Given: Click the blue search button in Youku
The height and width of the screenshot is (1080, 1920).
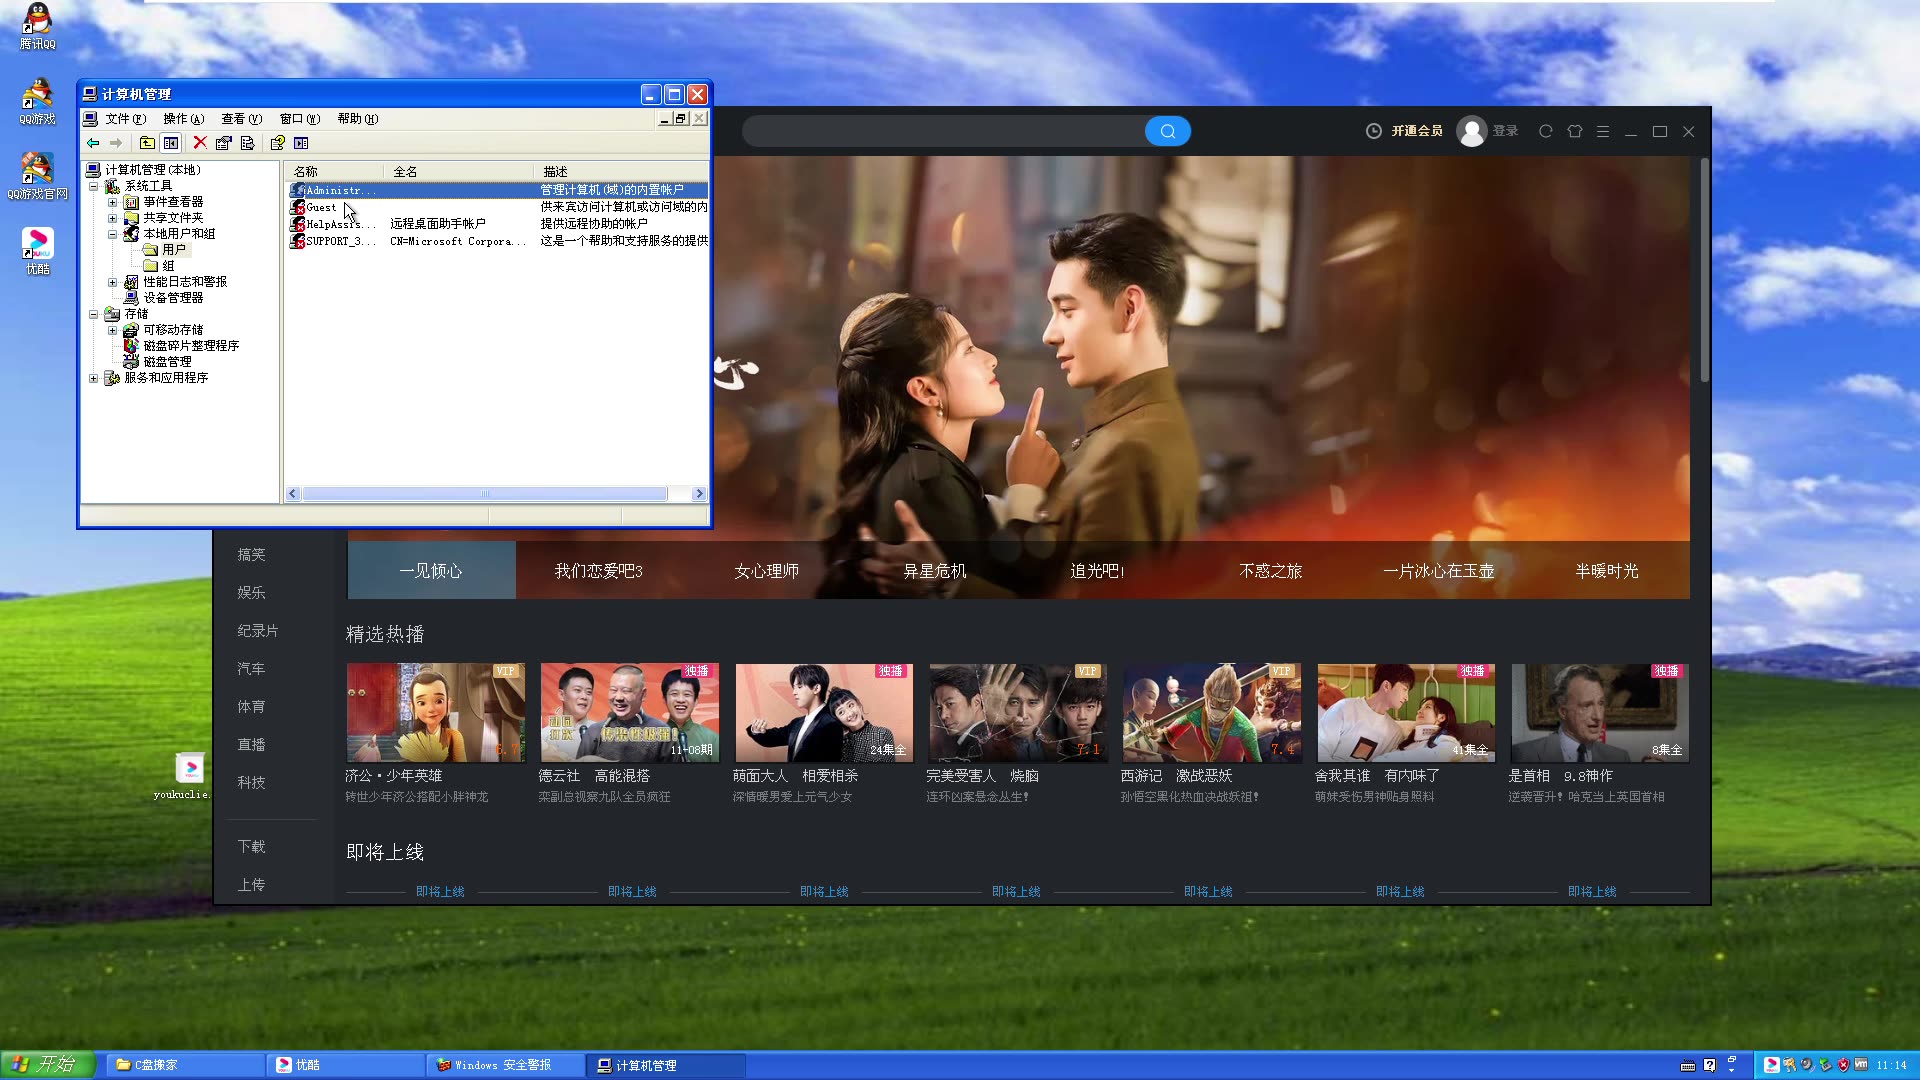Looking at the screenshot, I should (x=1167, y=131).
